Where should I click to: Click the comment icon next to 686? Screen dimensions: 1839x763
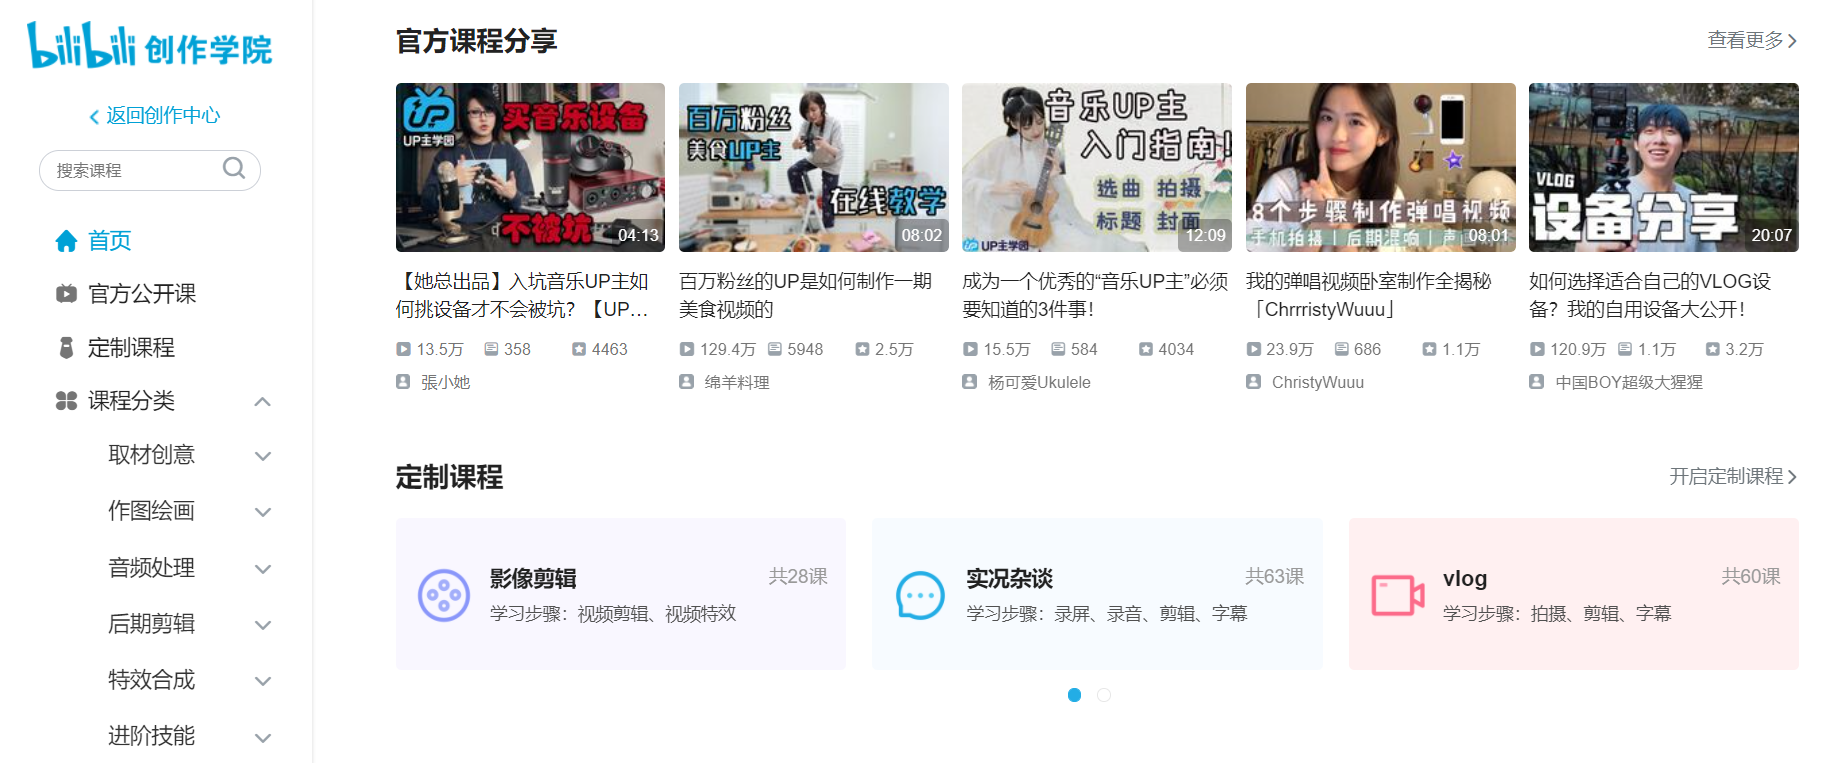click(x=1342, y=349)
